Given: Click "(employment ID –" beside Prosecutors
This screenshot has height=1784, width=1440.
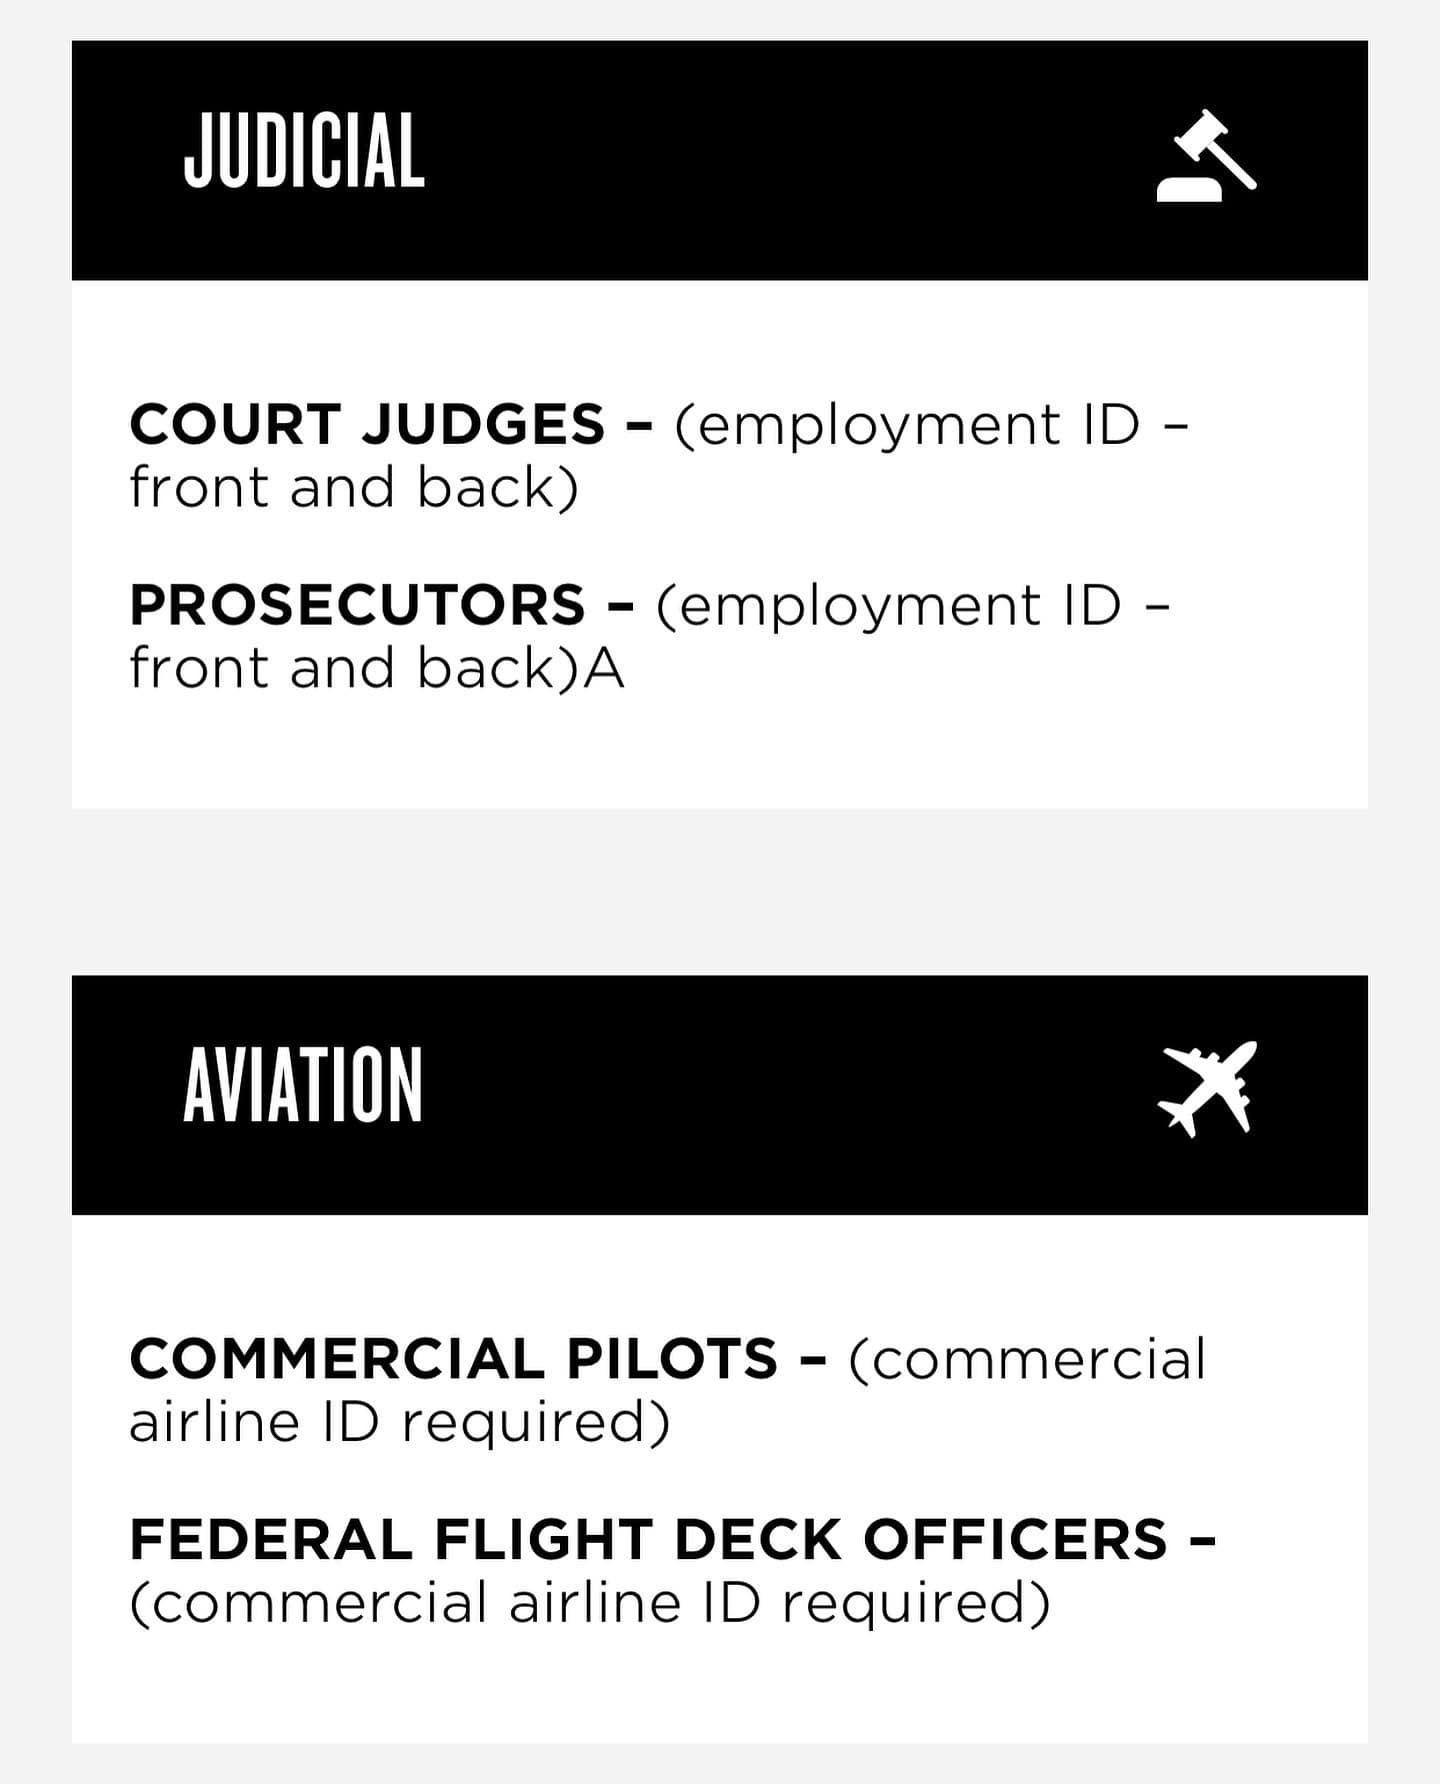Looking at the screenshot, I should point(913,605).
